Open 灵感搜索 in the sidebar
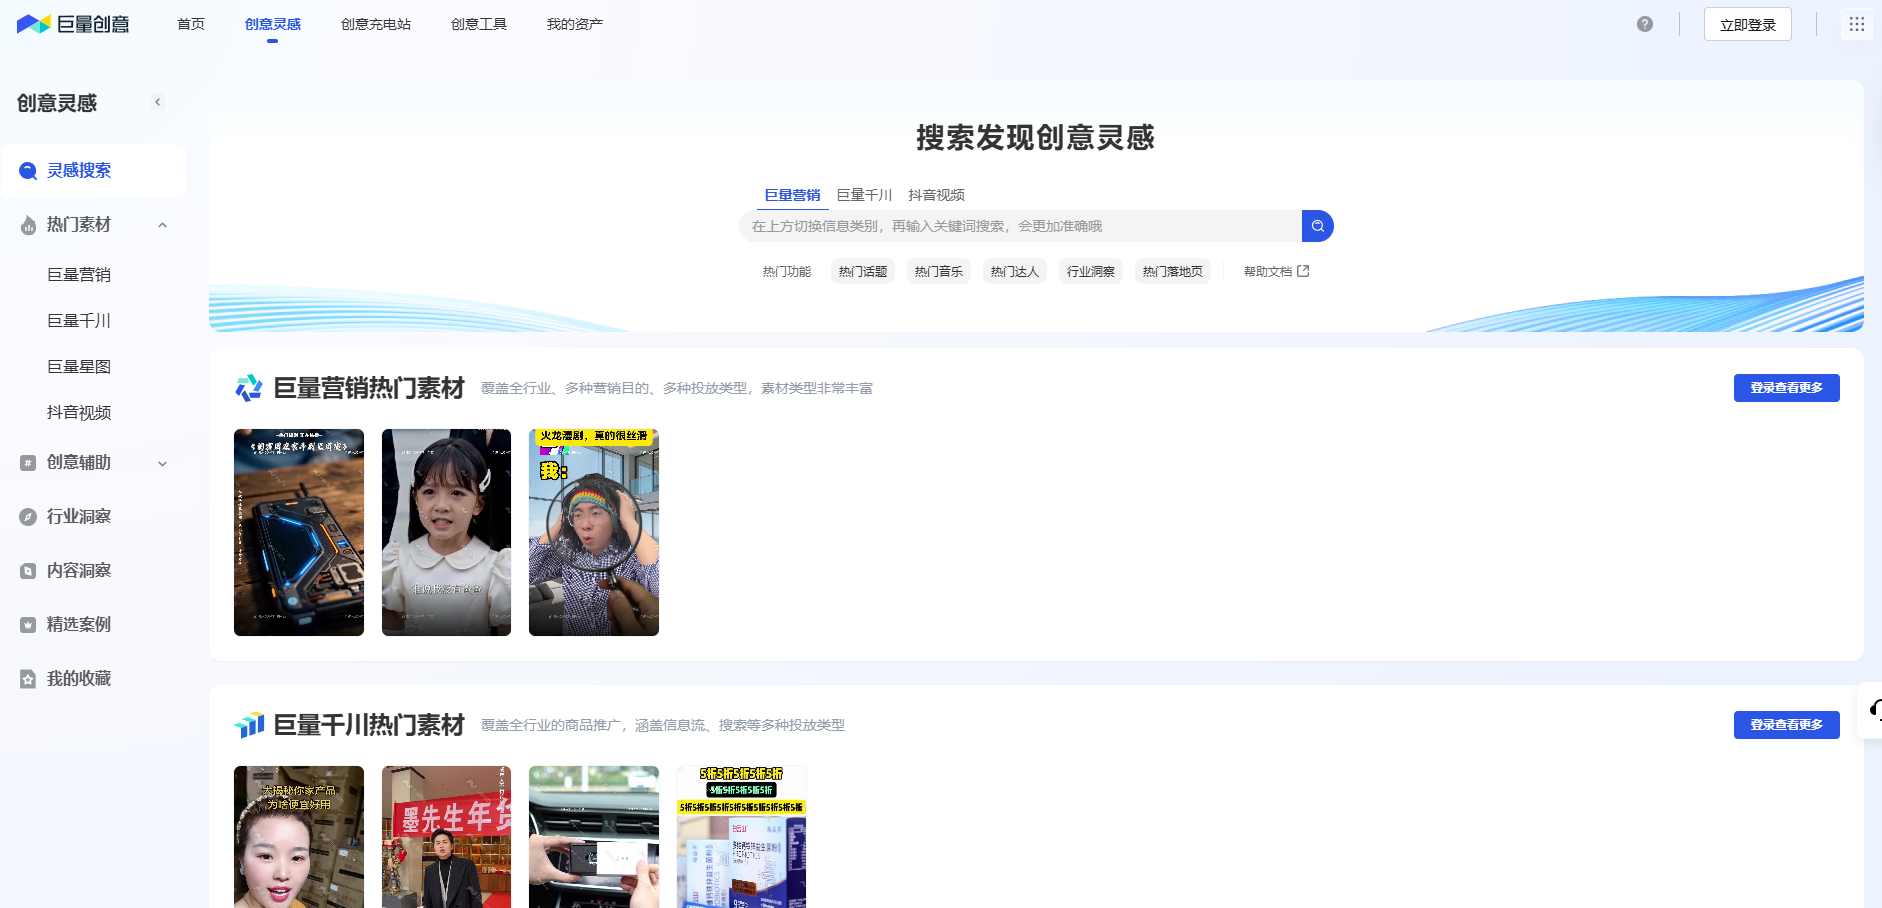 point(93,171)
